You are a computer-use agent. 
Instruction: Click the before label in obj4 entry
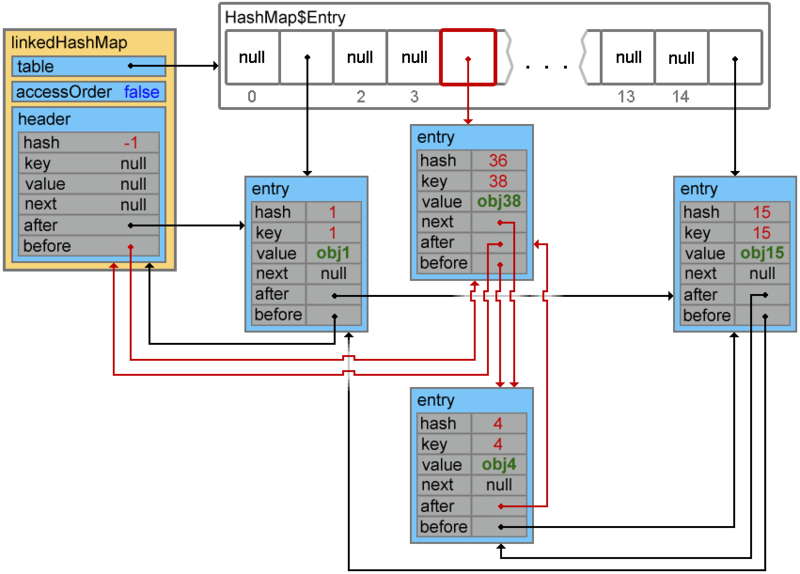click(443, 527)
